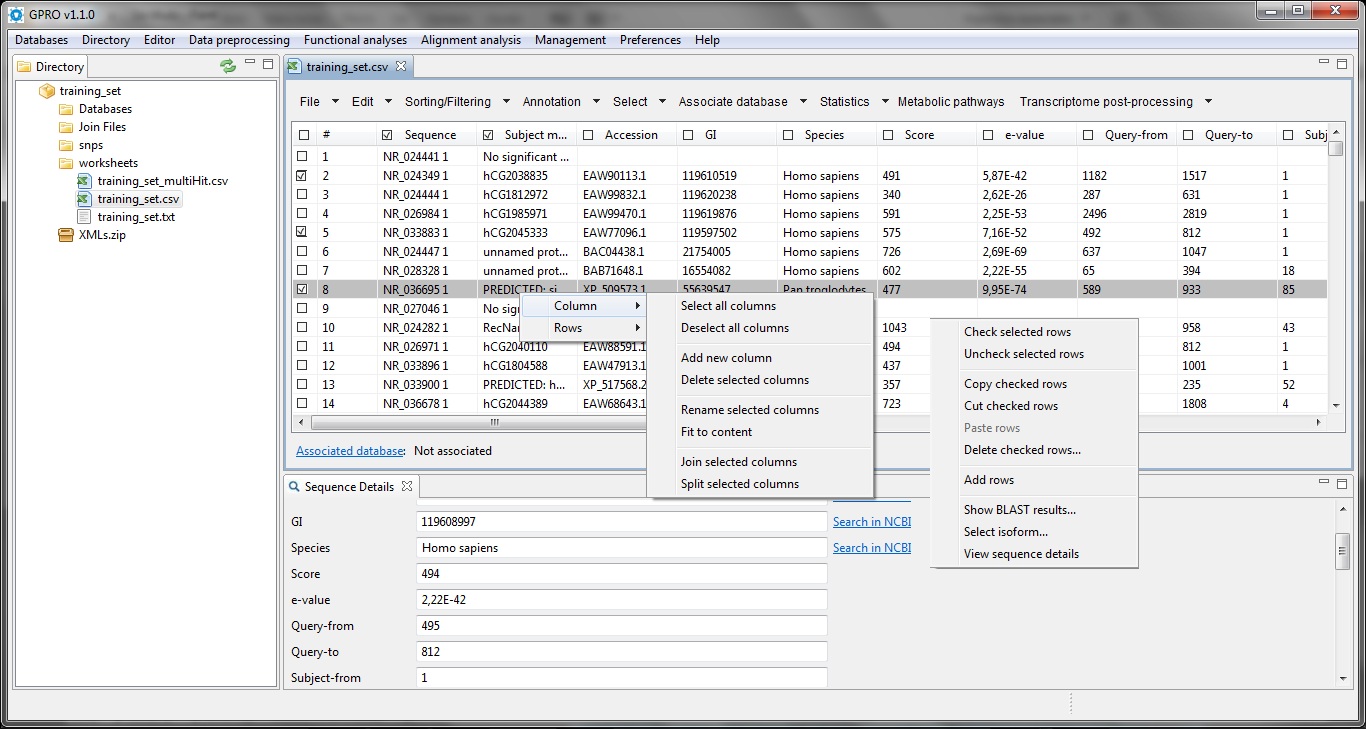Click the snps folder icon
Screen dimensions: 1366x729
point(66,145)
